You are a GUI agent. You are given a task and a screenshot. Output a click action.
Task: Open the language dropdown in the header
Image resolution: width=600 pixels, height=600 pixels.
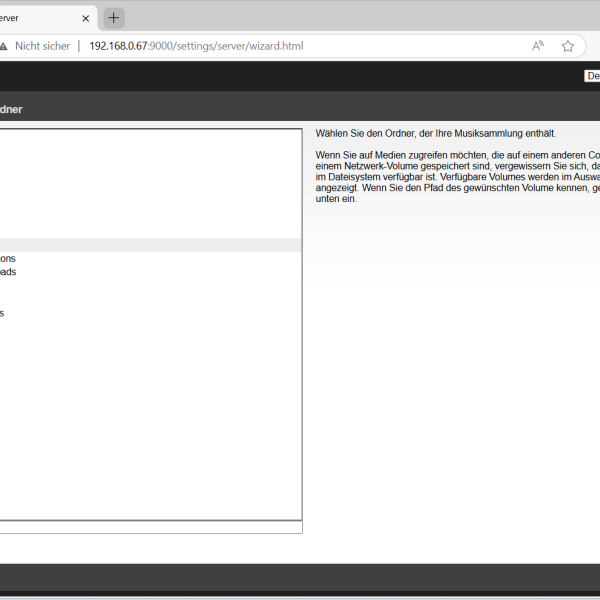pyautogui.click(x=592, y=76)
